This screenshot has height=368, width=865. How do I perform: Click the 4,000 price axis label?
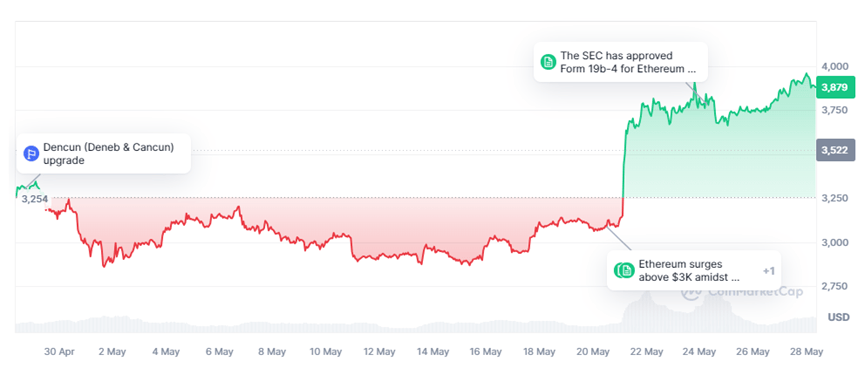(x=834, y=66)
